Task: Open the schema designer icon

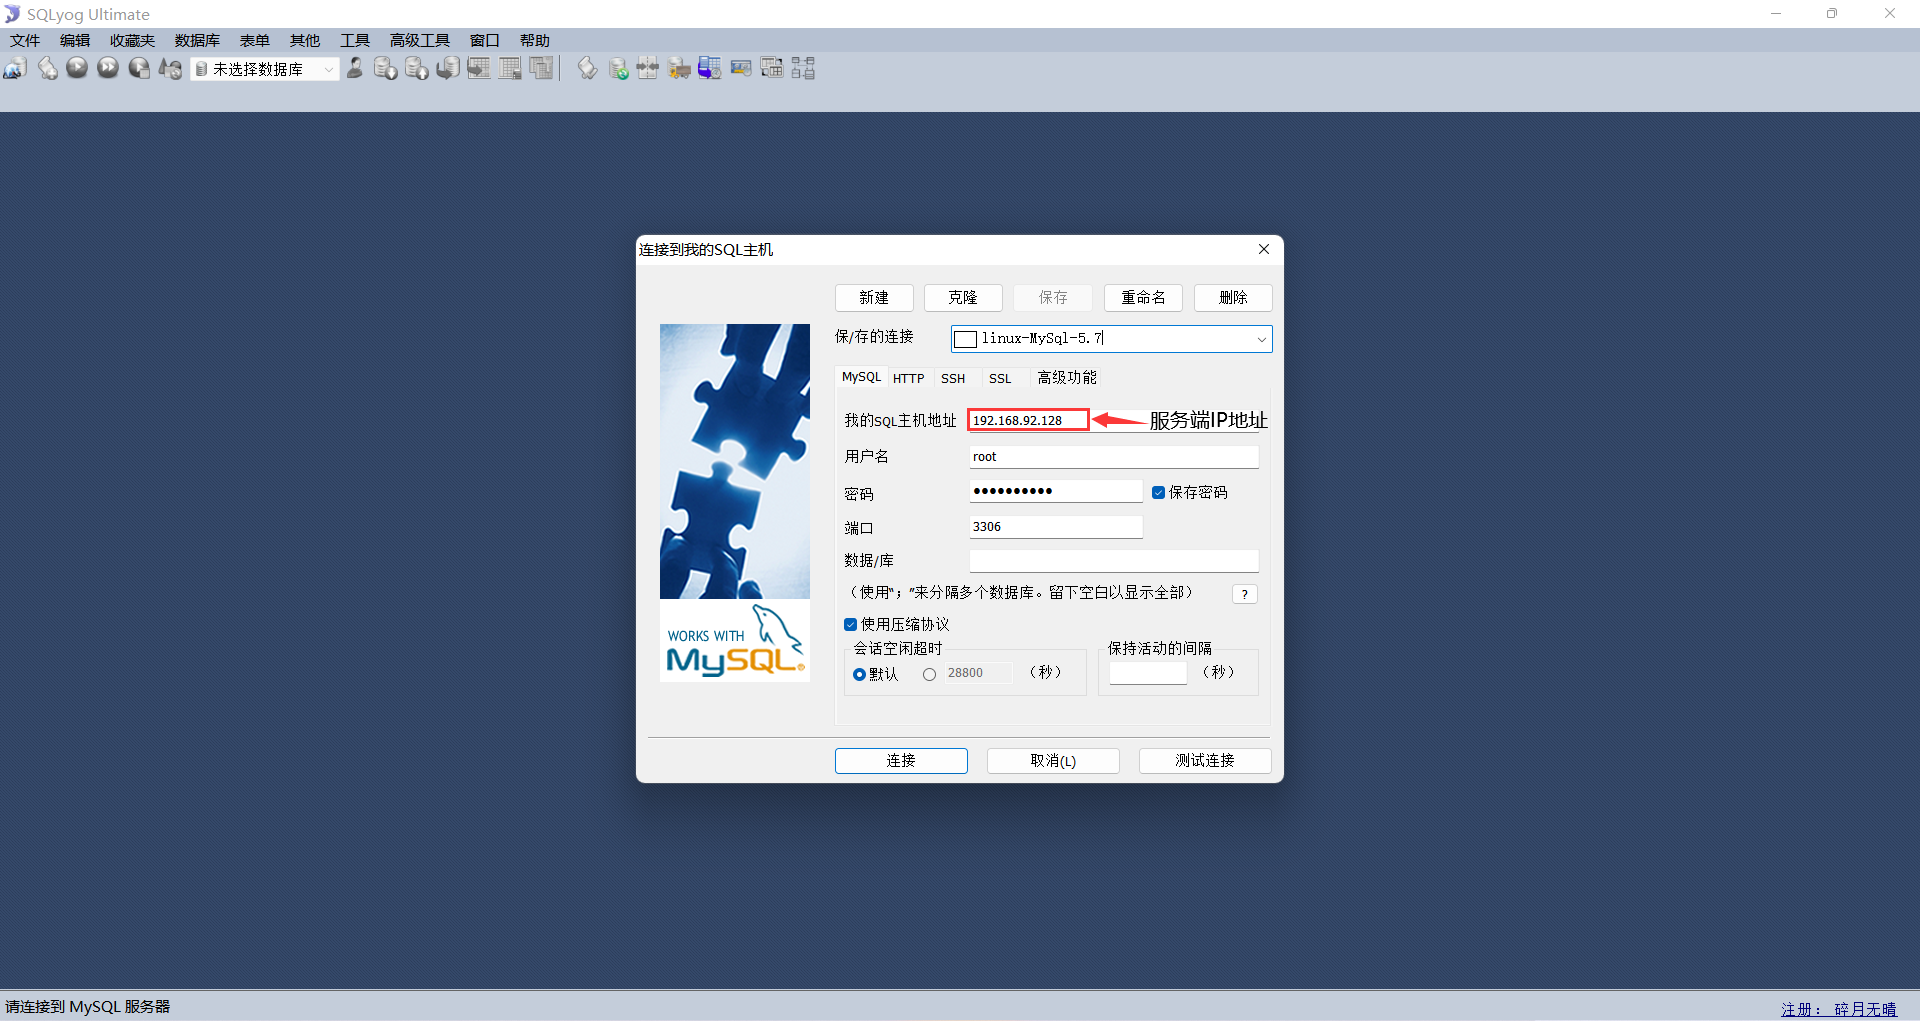Action: [x=803, y=68]
